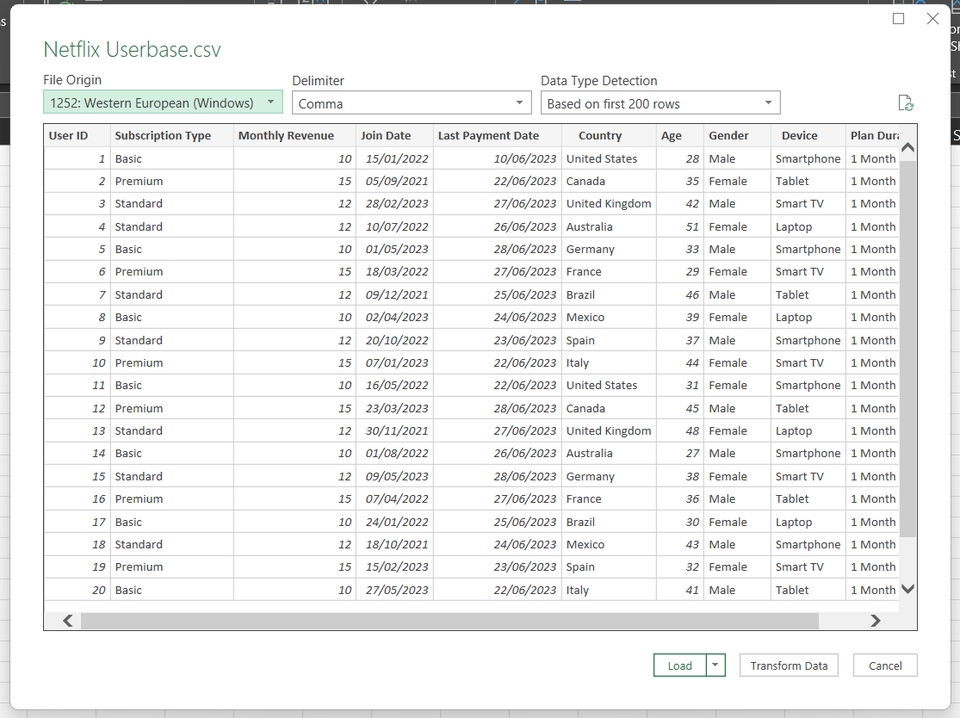
Task: Click join date 18/10/2021 cell
Action: [x=394, y=545]
